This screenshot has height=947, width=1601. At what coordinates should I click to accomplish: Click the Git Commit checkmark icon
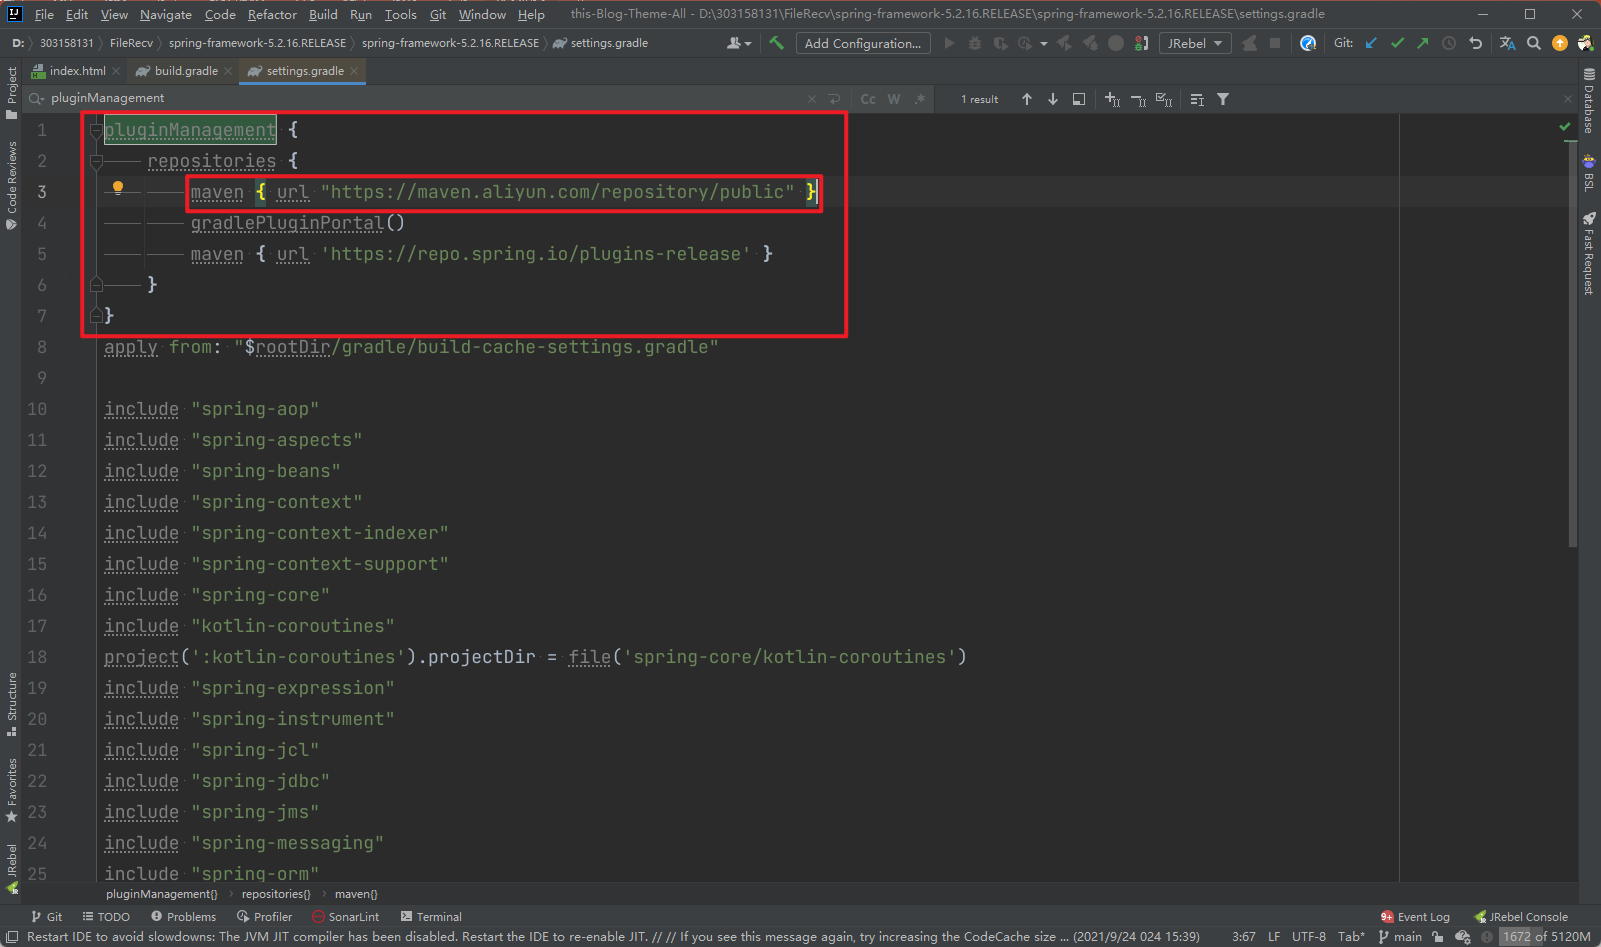(x=1397, y=43)
